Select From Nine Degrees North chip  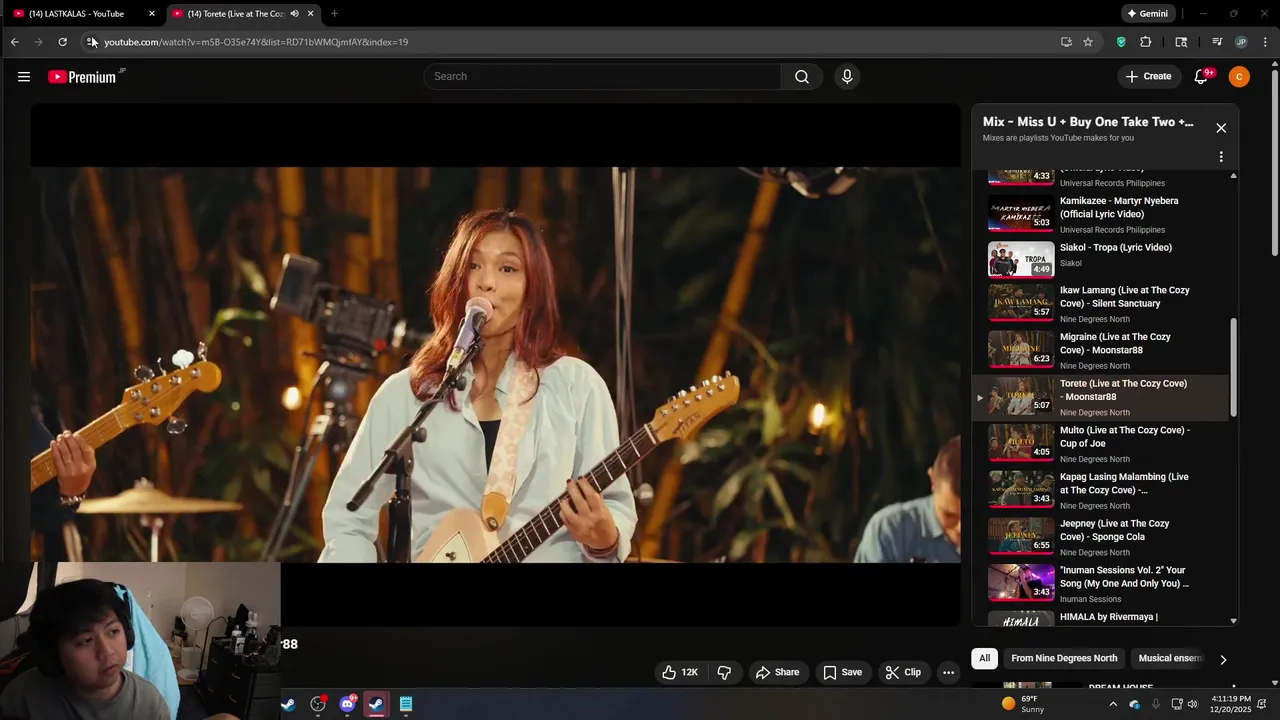coord(1064,658)
